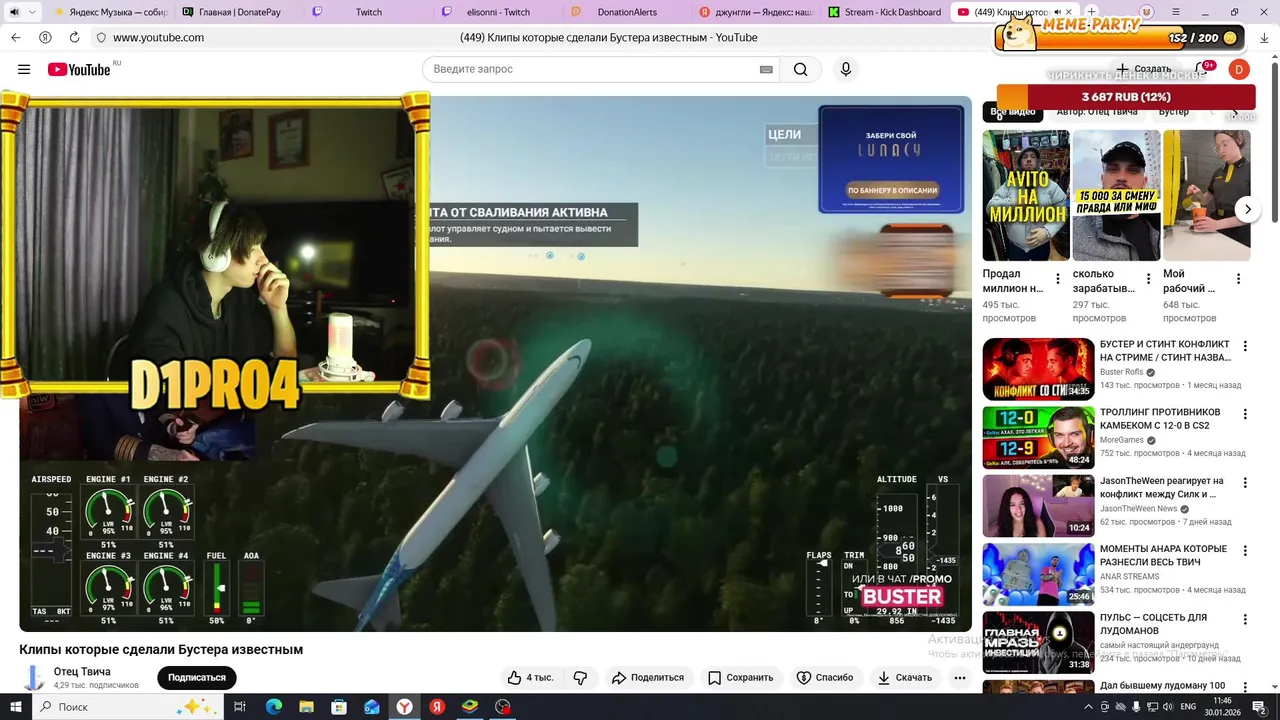Switch to the DonationAlerts tab

(627, 12)
